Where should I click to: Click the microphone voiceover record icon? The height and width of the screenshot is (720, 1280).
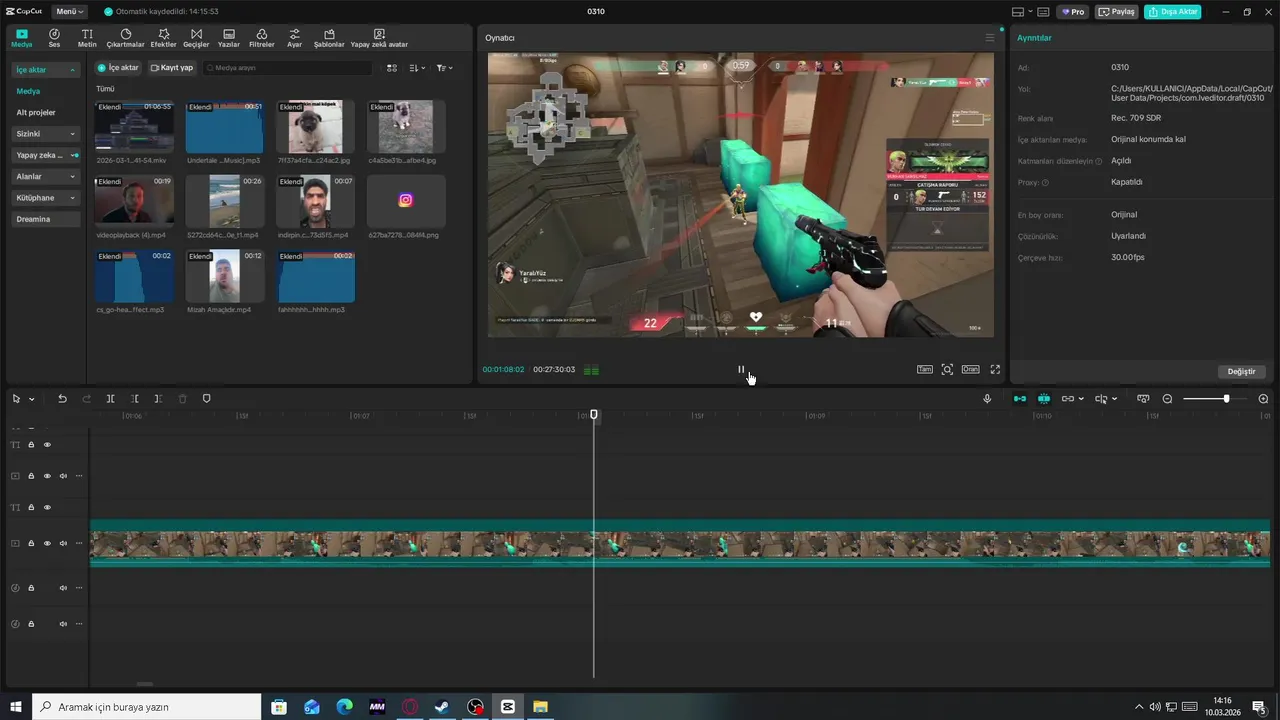click(987, 399)
